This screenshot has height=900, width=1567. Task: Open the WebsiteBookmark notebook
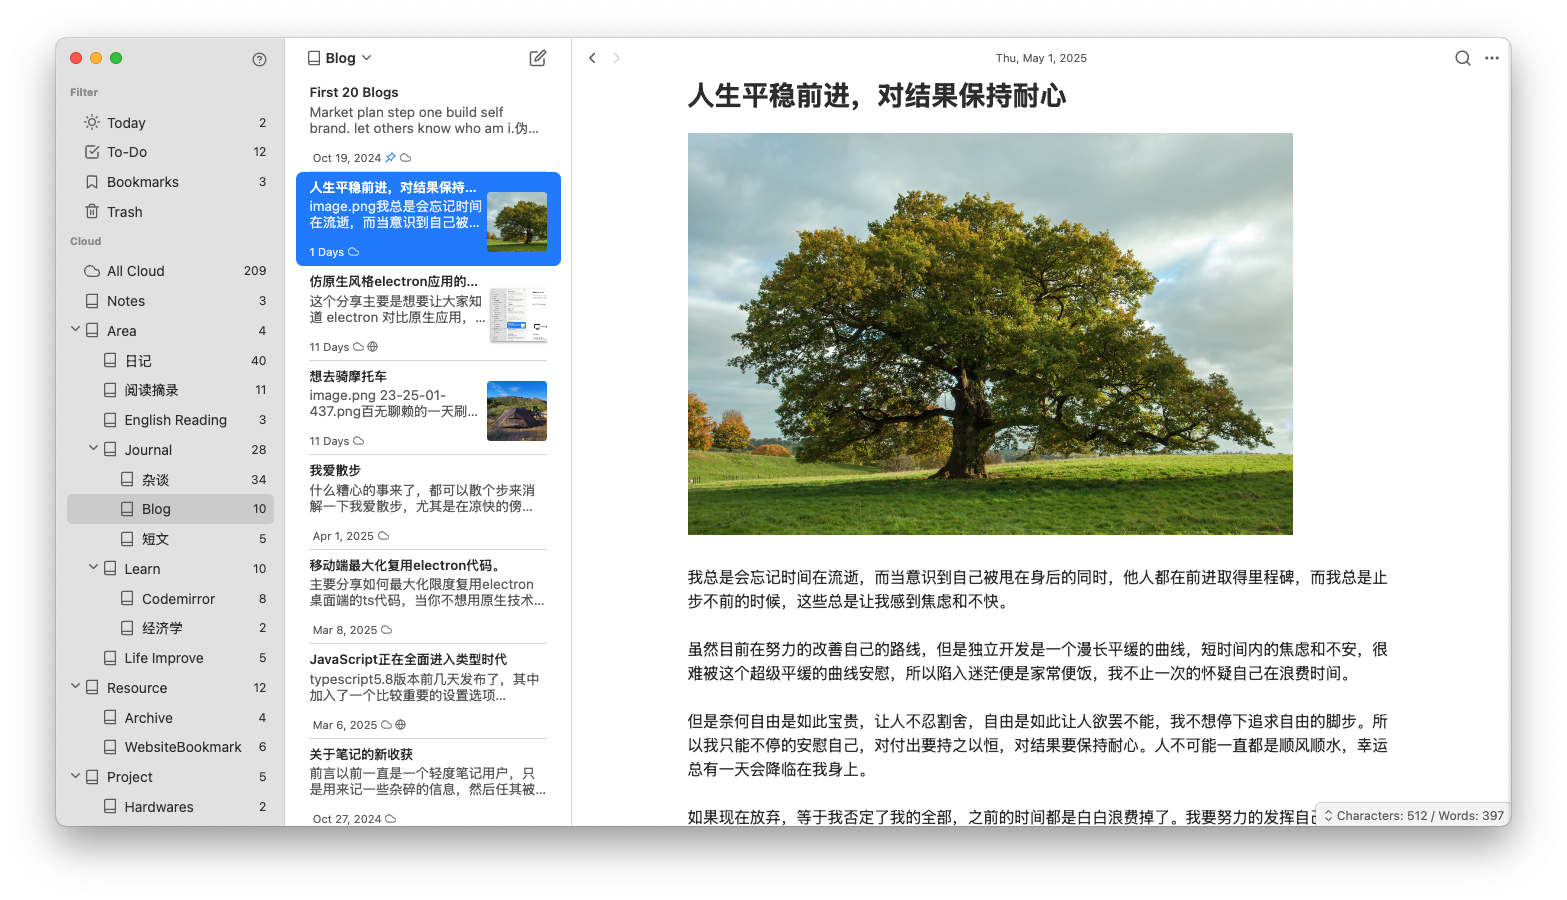170,747
